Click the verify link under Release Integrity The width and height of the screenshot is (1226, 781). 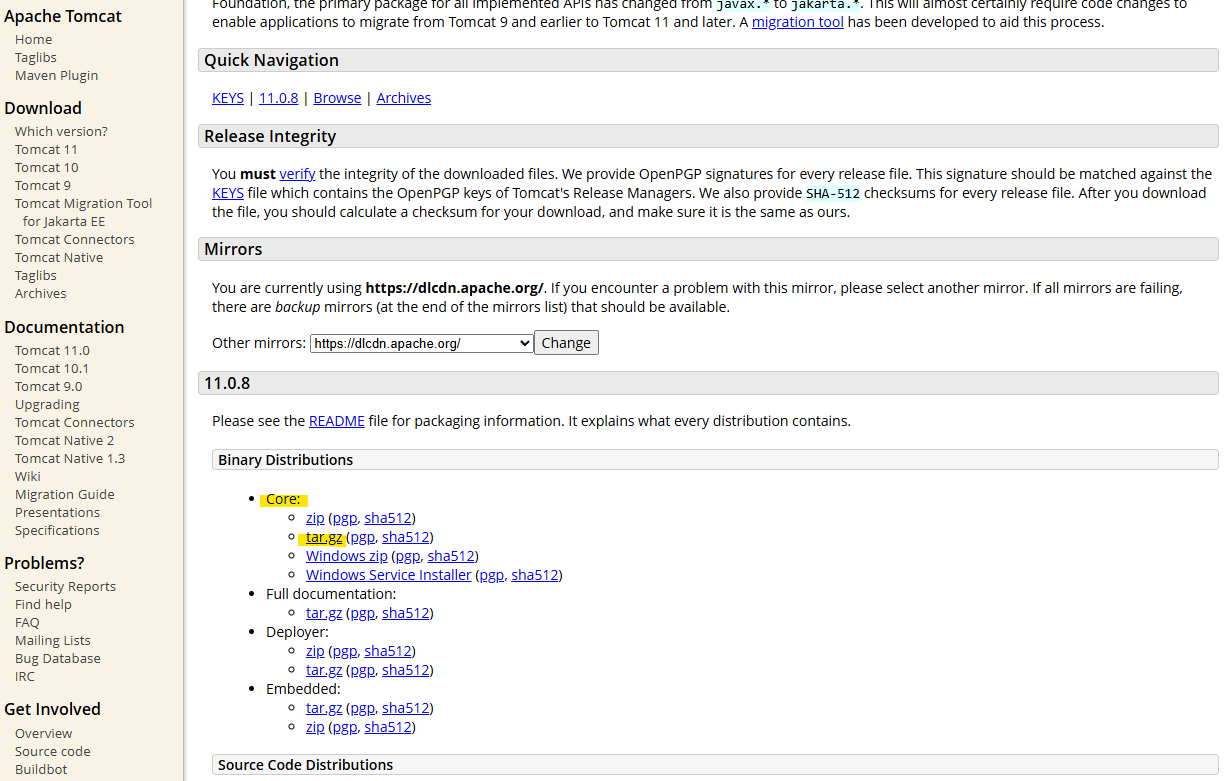[297, 174]
